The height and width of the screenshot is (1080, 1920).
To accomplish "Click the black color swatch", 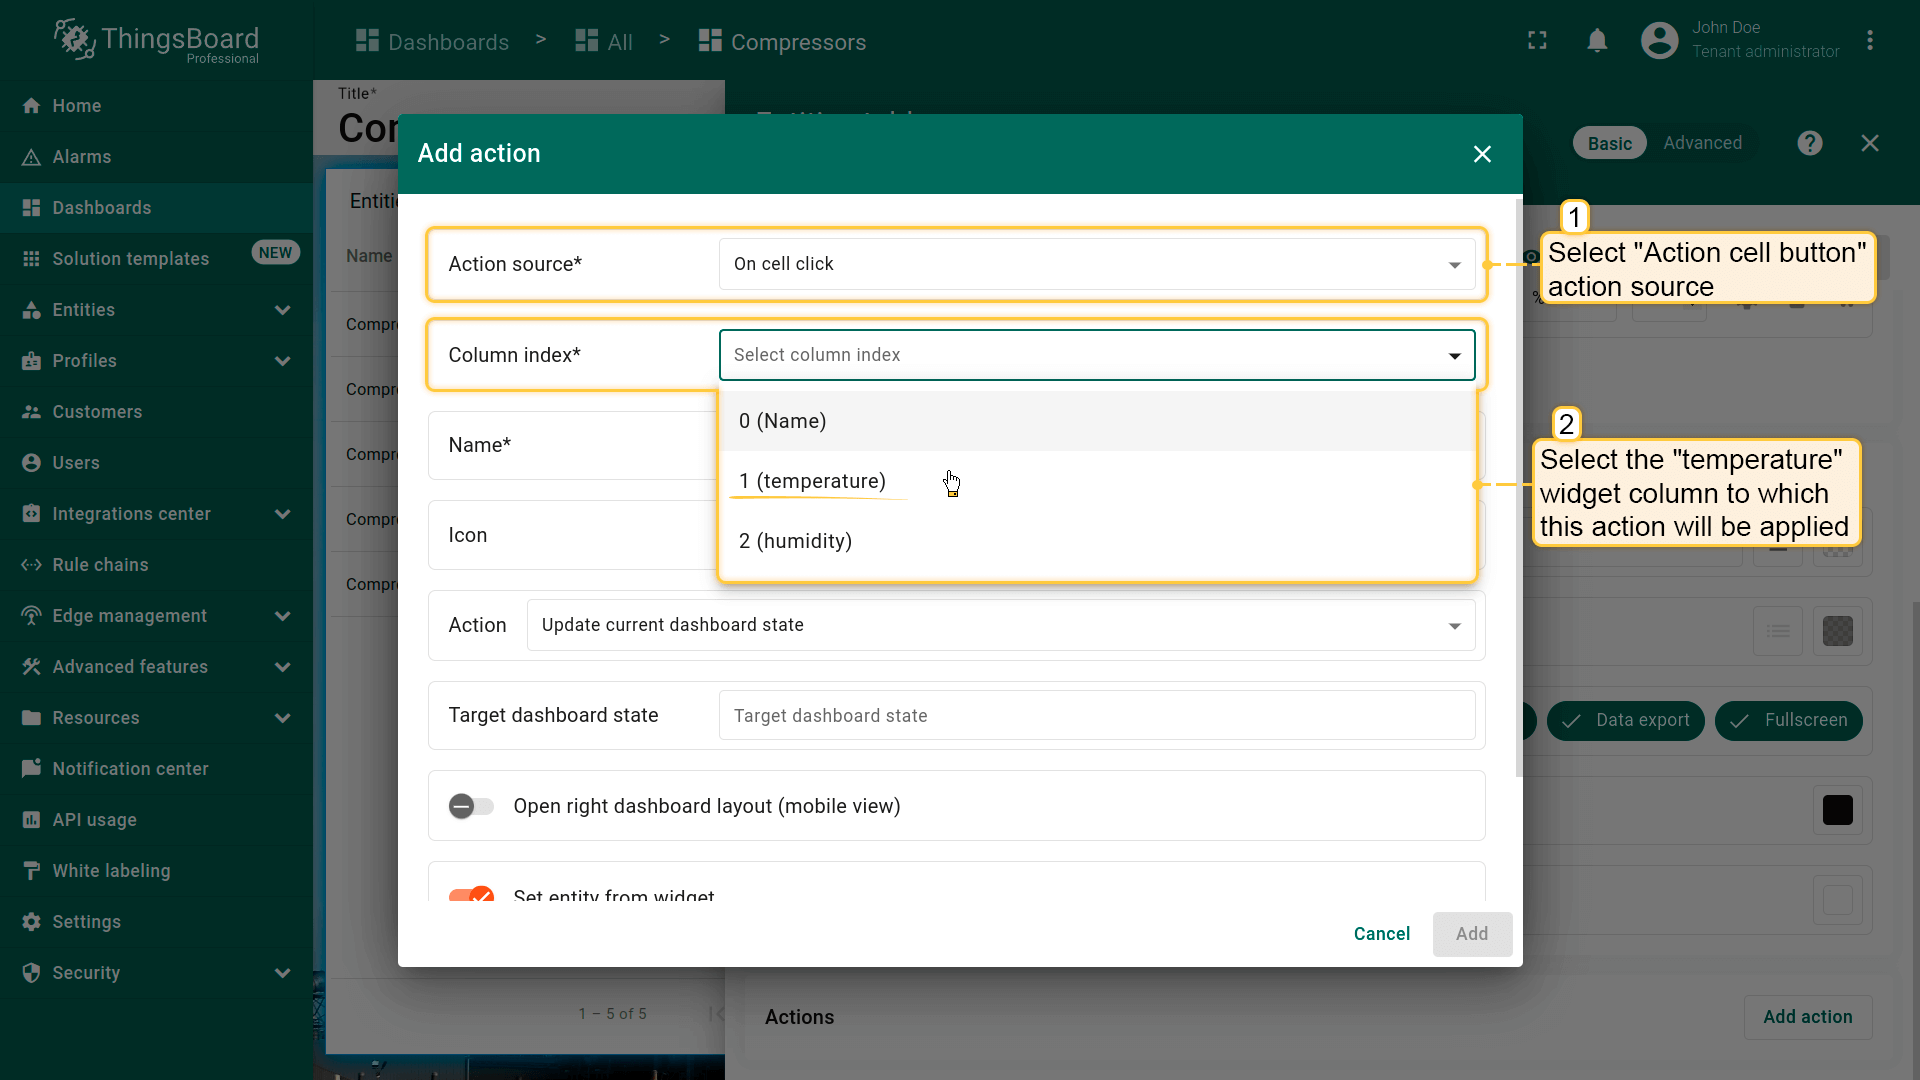I will click(1837, 810).
